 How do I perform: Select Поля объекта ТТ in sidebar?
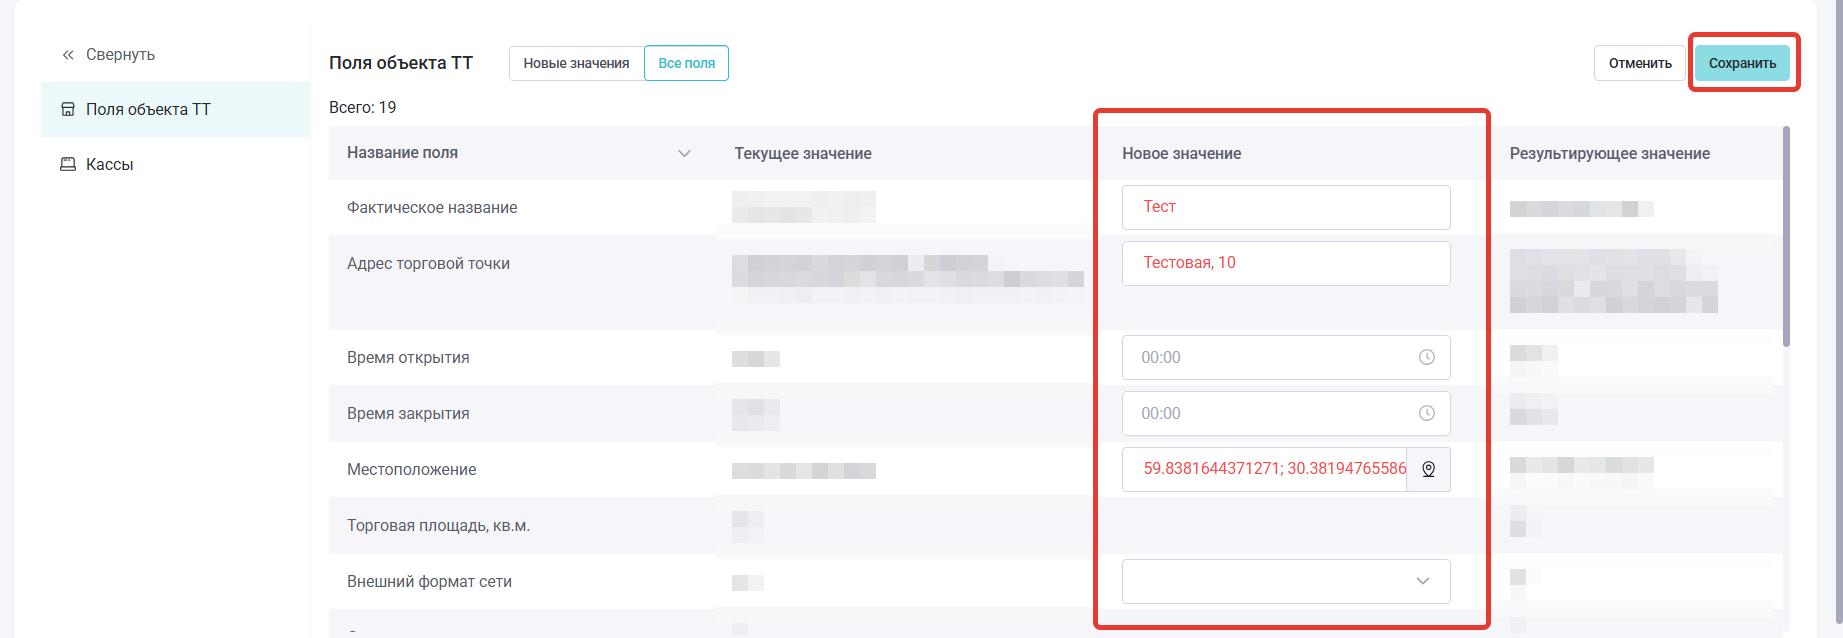[x=148, y=109]
